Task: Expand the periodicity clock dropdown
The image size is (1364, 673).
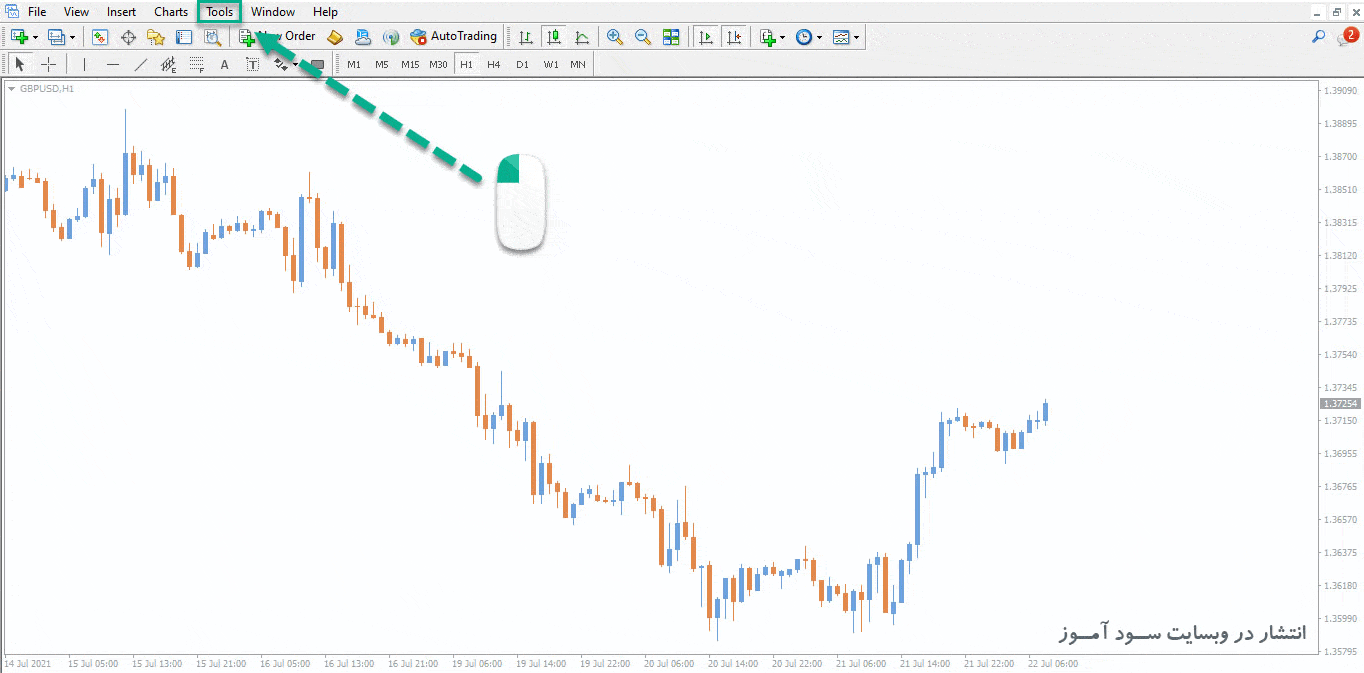Action: [x=819, y=37]
